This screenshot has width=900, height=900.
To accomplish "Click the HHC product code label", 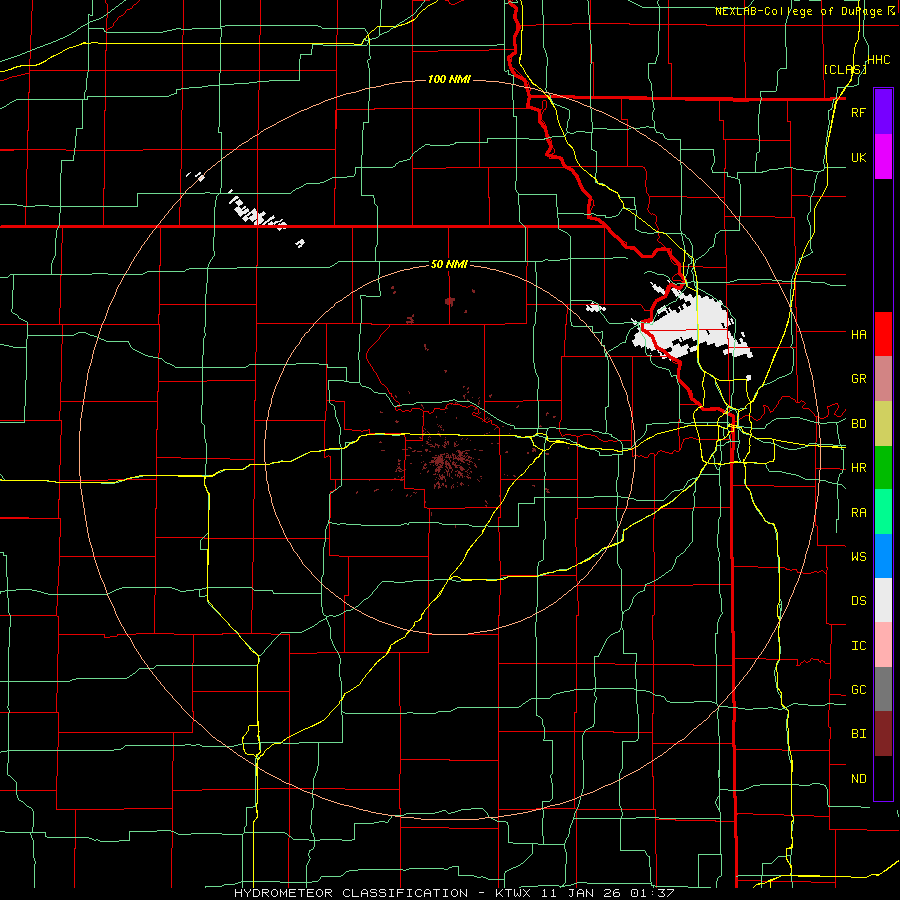I will click(x=878, y=60).
